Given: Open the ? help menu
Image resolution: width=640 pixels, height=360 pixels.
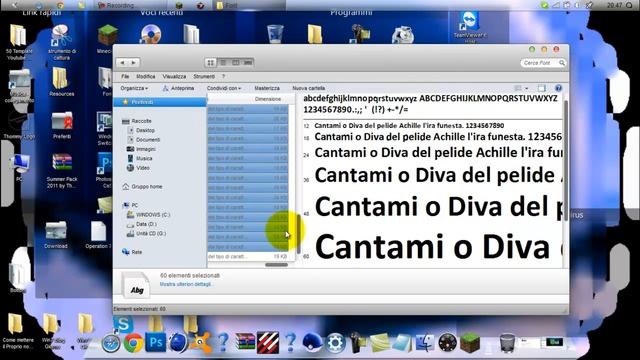Looking at the screenshot, I should click(x=223, y=76).
